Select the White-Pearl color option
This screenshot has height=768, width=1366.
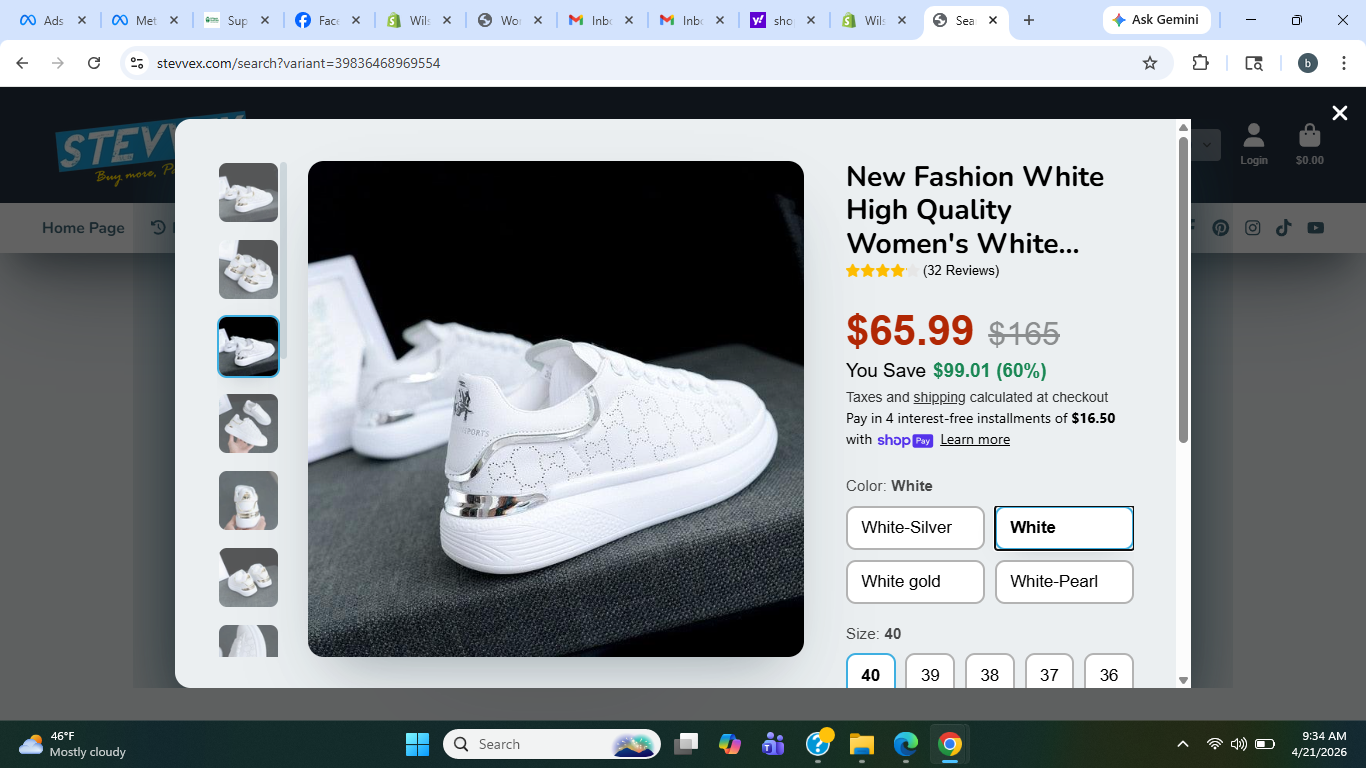pyautogui.click(x=1064, y=582)
